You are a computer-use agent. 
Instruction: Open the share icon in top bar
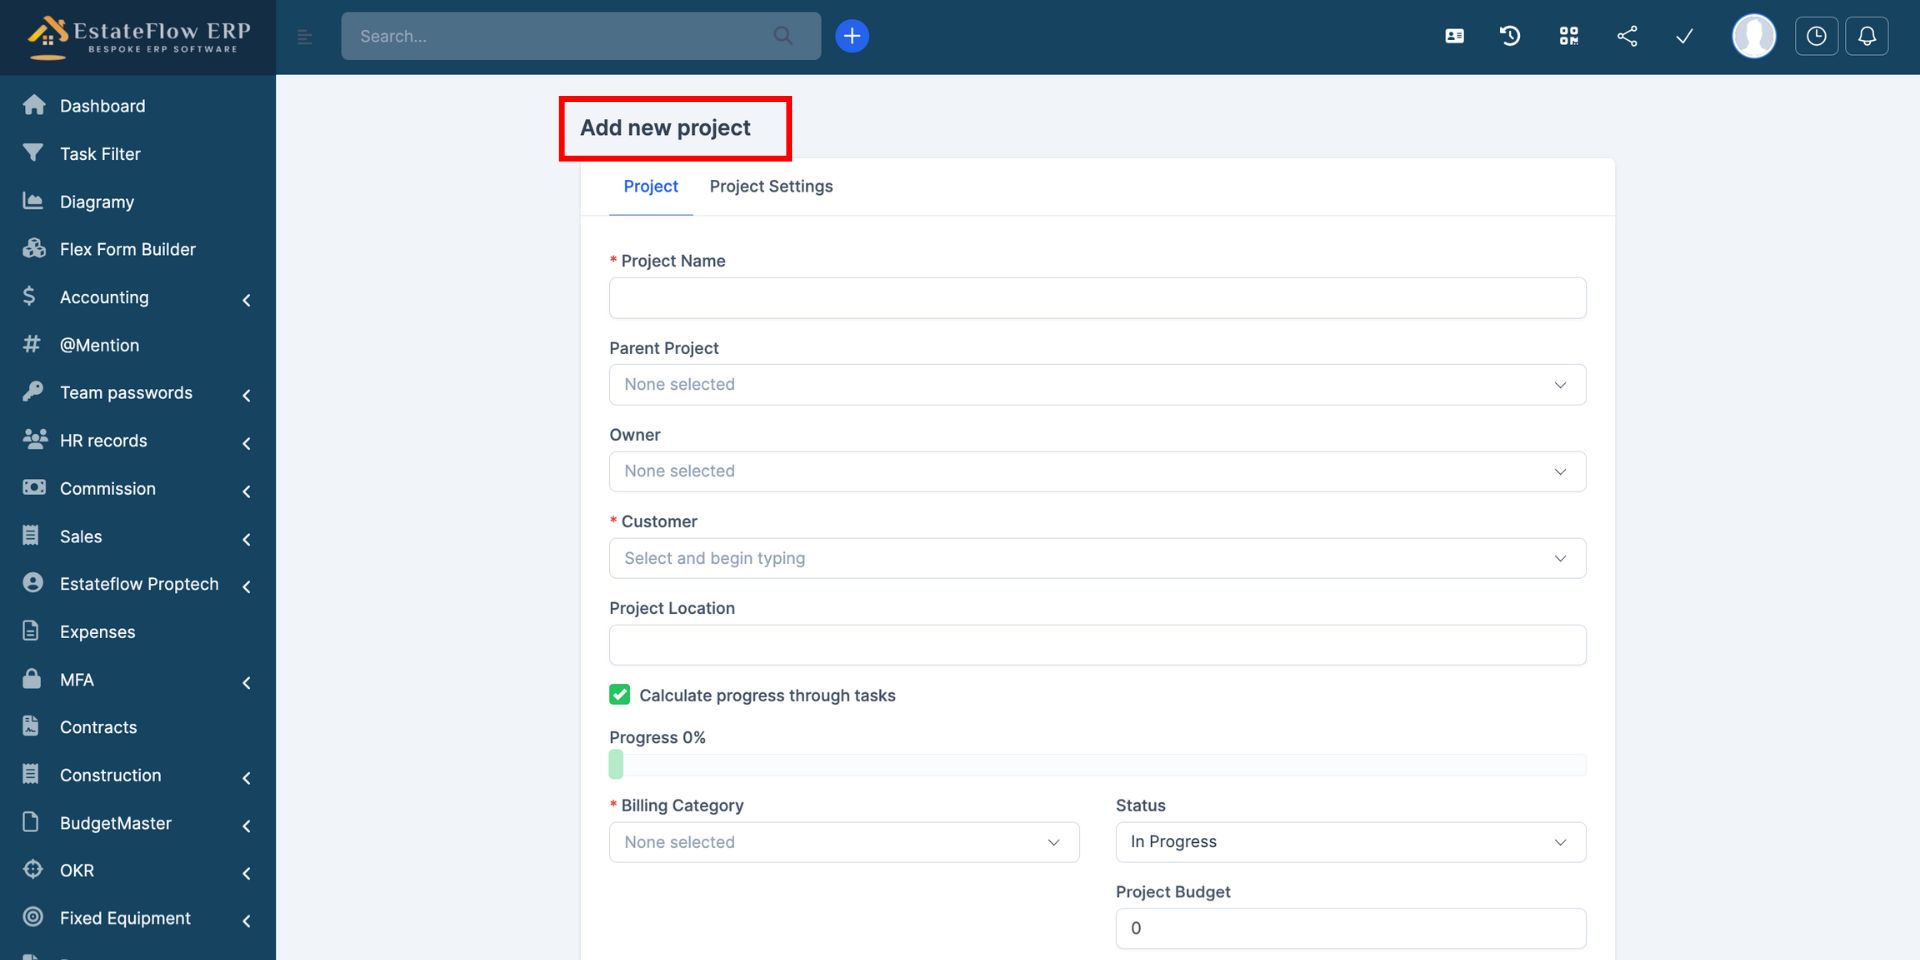(1627, 36)
